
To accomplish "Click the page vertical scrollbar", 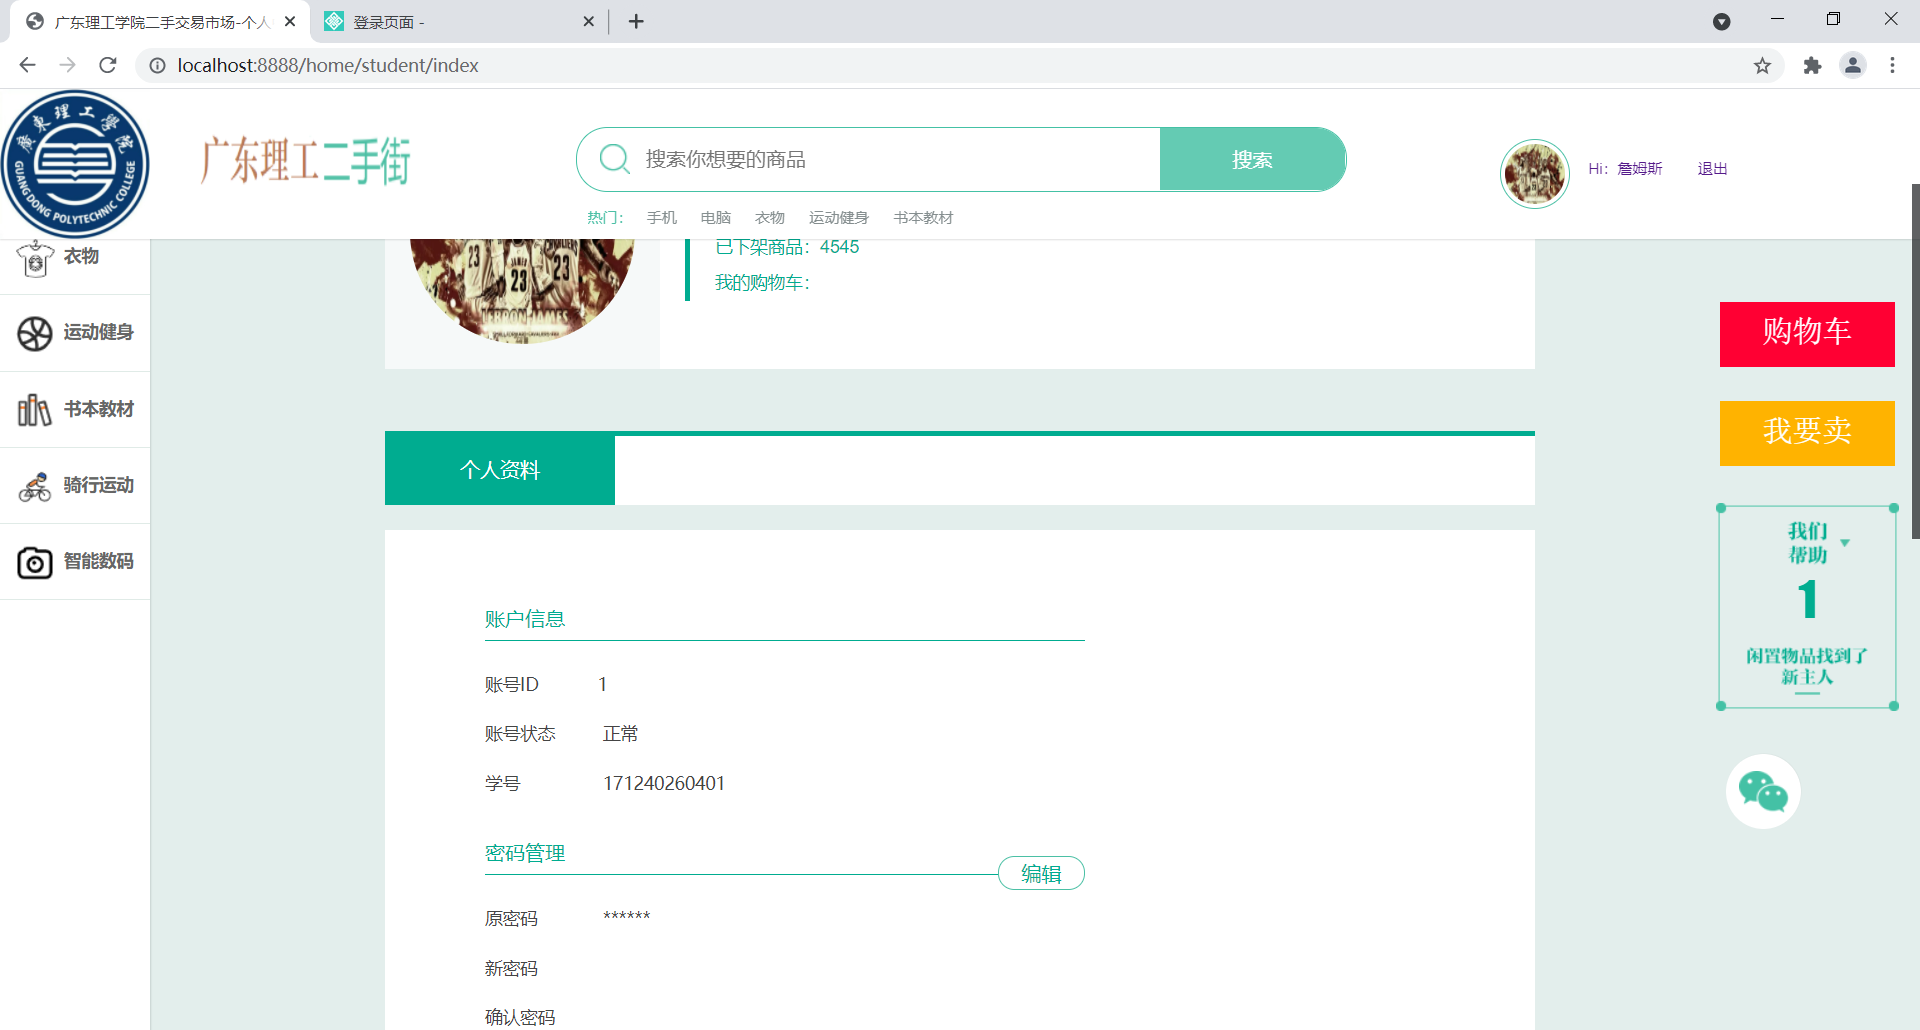I will pos(1915,360).
